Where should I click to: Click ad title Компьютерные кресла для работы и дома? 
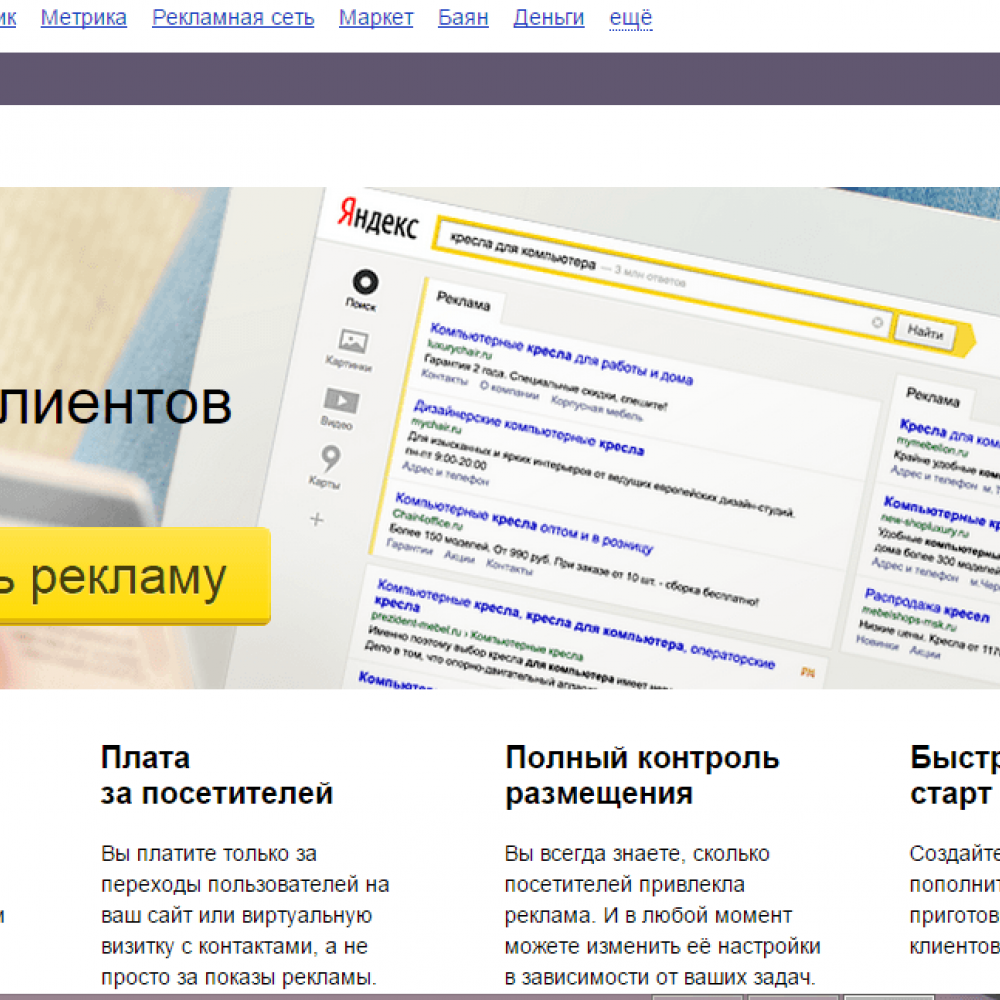tap(561, 354)
